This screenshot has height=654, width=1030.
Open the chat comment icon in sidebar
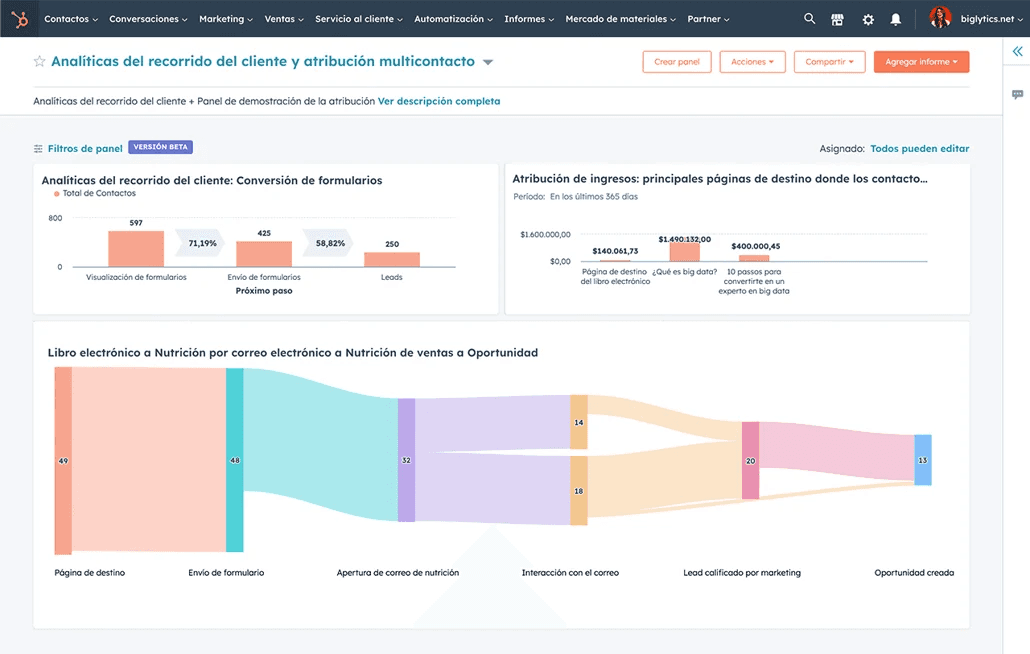1017,95
